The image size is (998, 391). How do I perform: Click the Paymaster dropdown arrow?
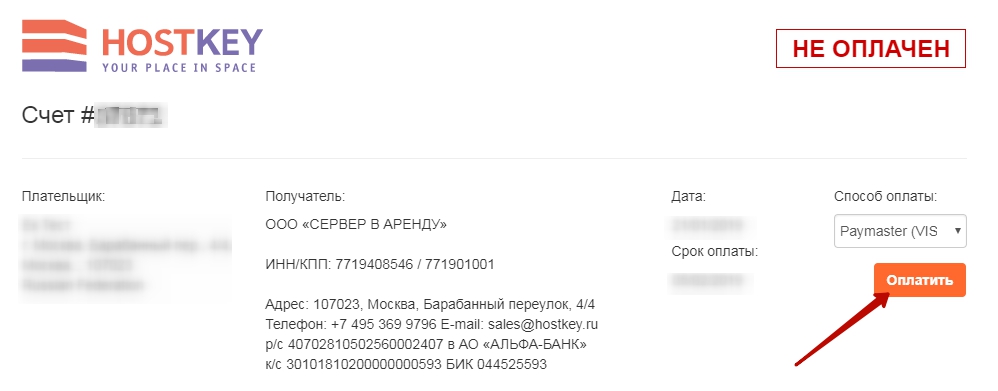click(957, 231)
